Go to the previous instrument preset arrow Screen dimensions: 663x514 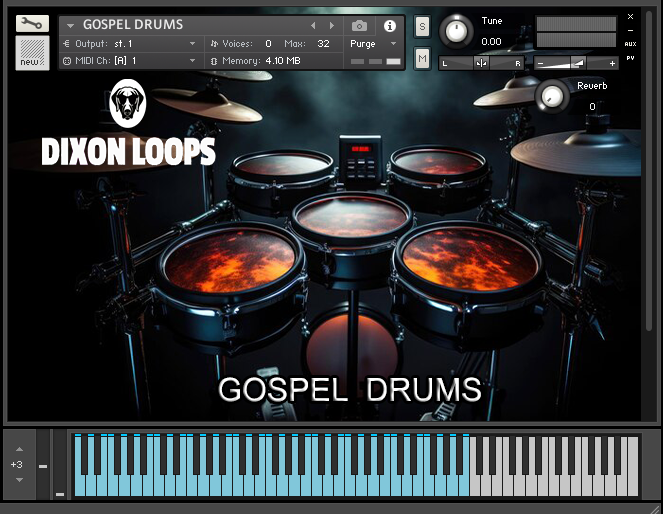312,25
